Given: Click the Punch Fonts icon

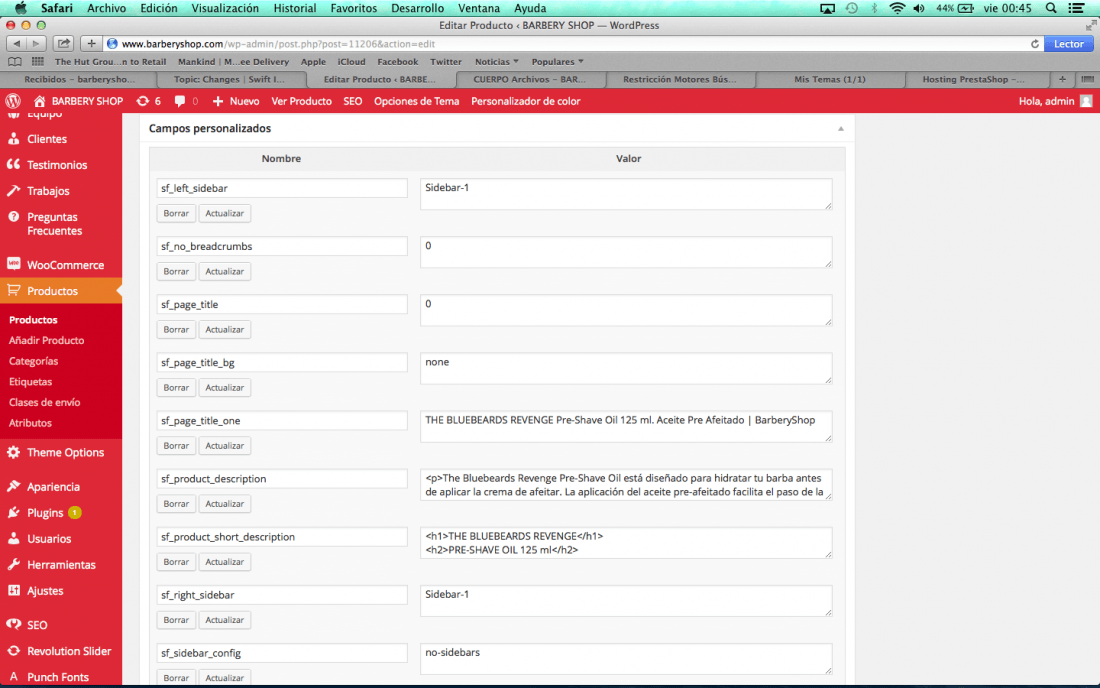Looking at the screenshot, I should (x=13, y=677).
